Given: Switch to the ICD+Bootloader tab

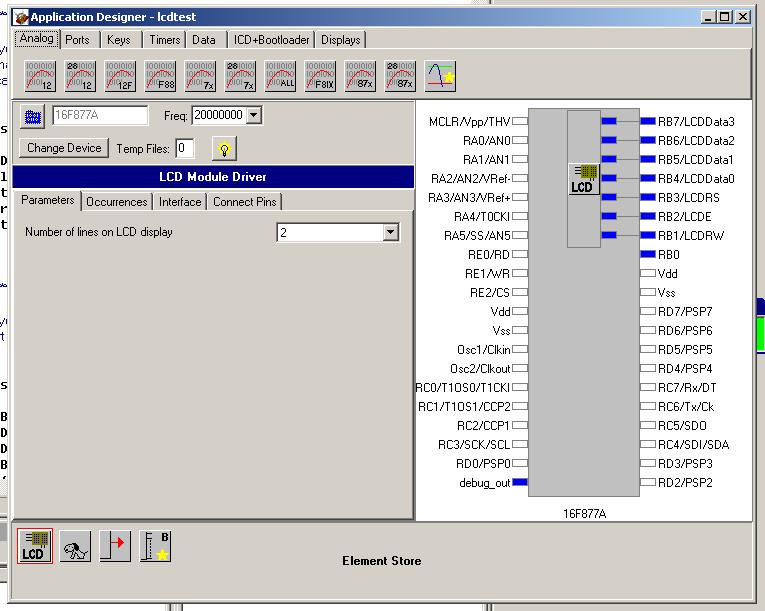Looking at the screenshot, I should pos(272,40).
